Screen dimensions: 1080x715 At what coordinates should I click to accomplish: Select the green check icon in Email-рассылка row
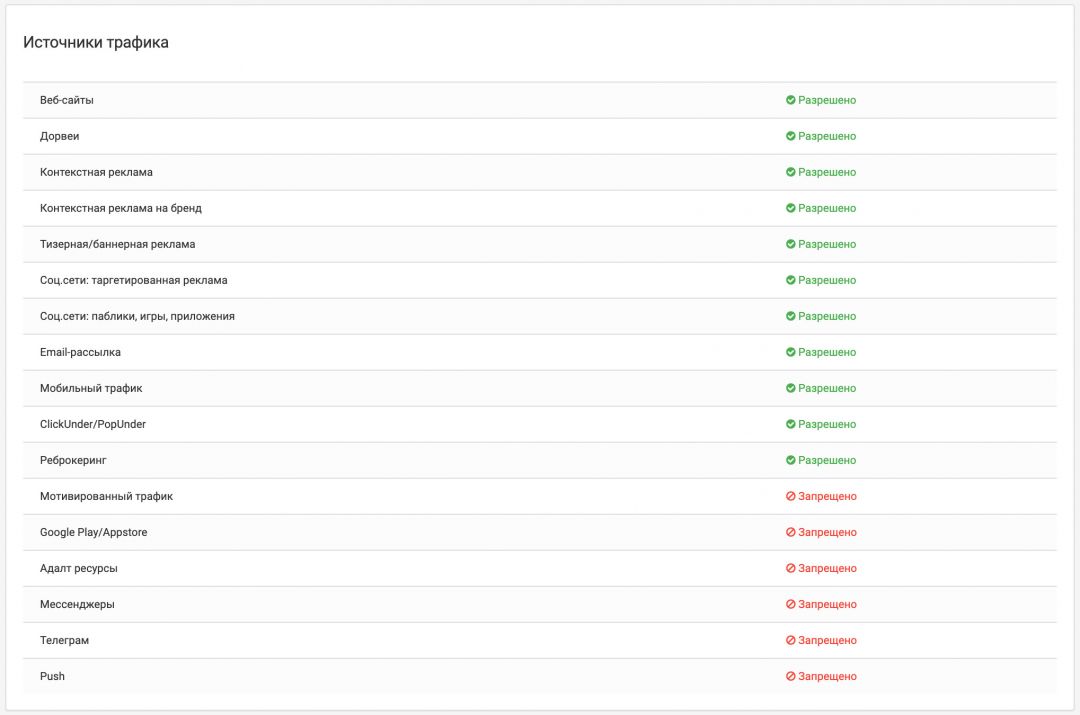click(x=790, y=352)
